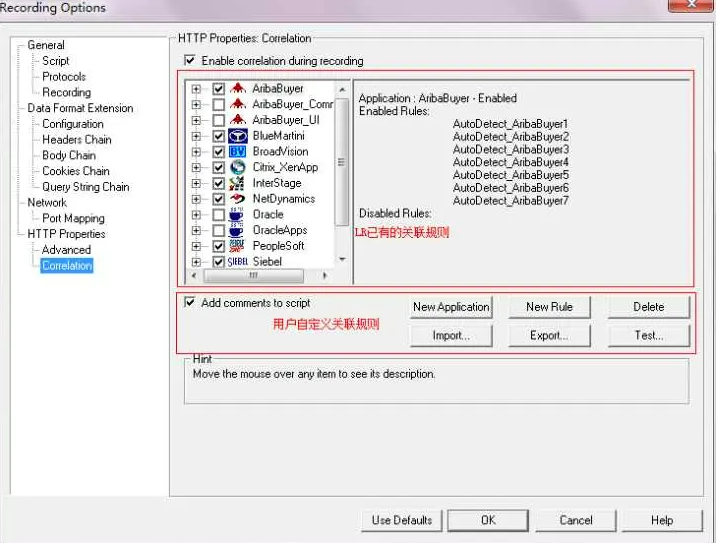Expand the BroadVision rules node
The image size is (716, 543).
point(196,152)
